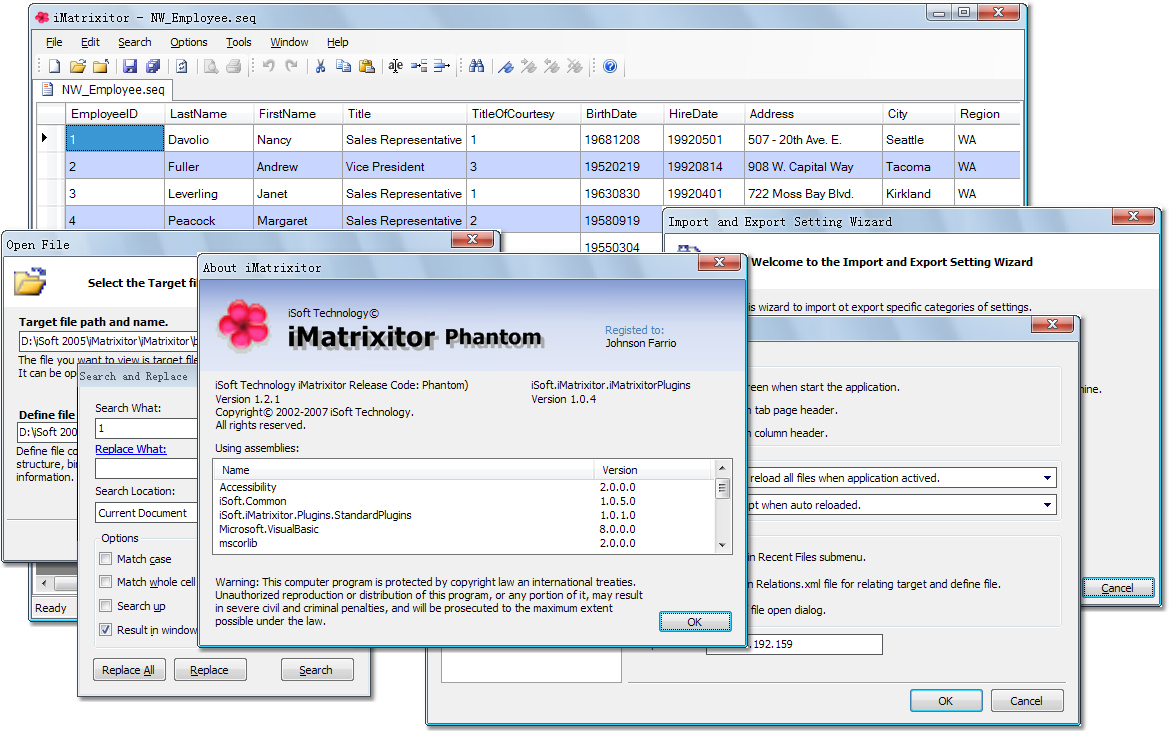
Task: Click the Save All multi-floppy icon
Action: pos(153,66)
